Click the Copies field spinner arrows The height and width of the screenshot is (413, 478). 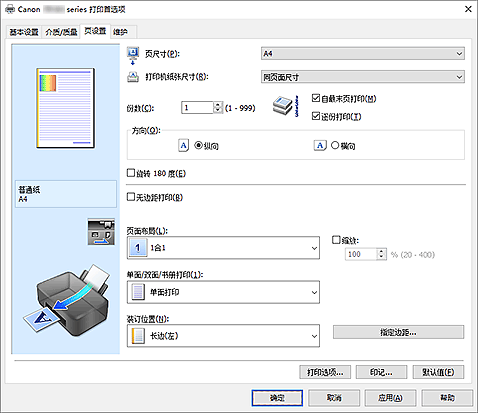[x=218, y=108]
